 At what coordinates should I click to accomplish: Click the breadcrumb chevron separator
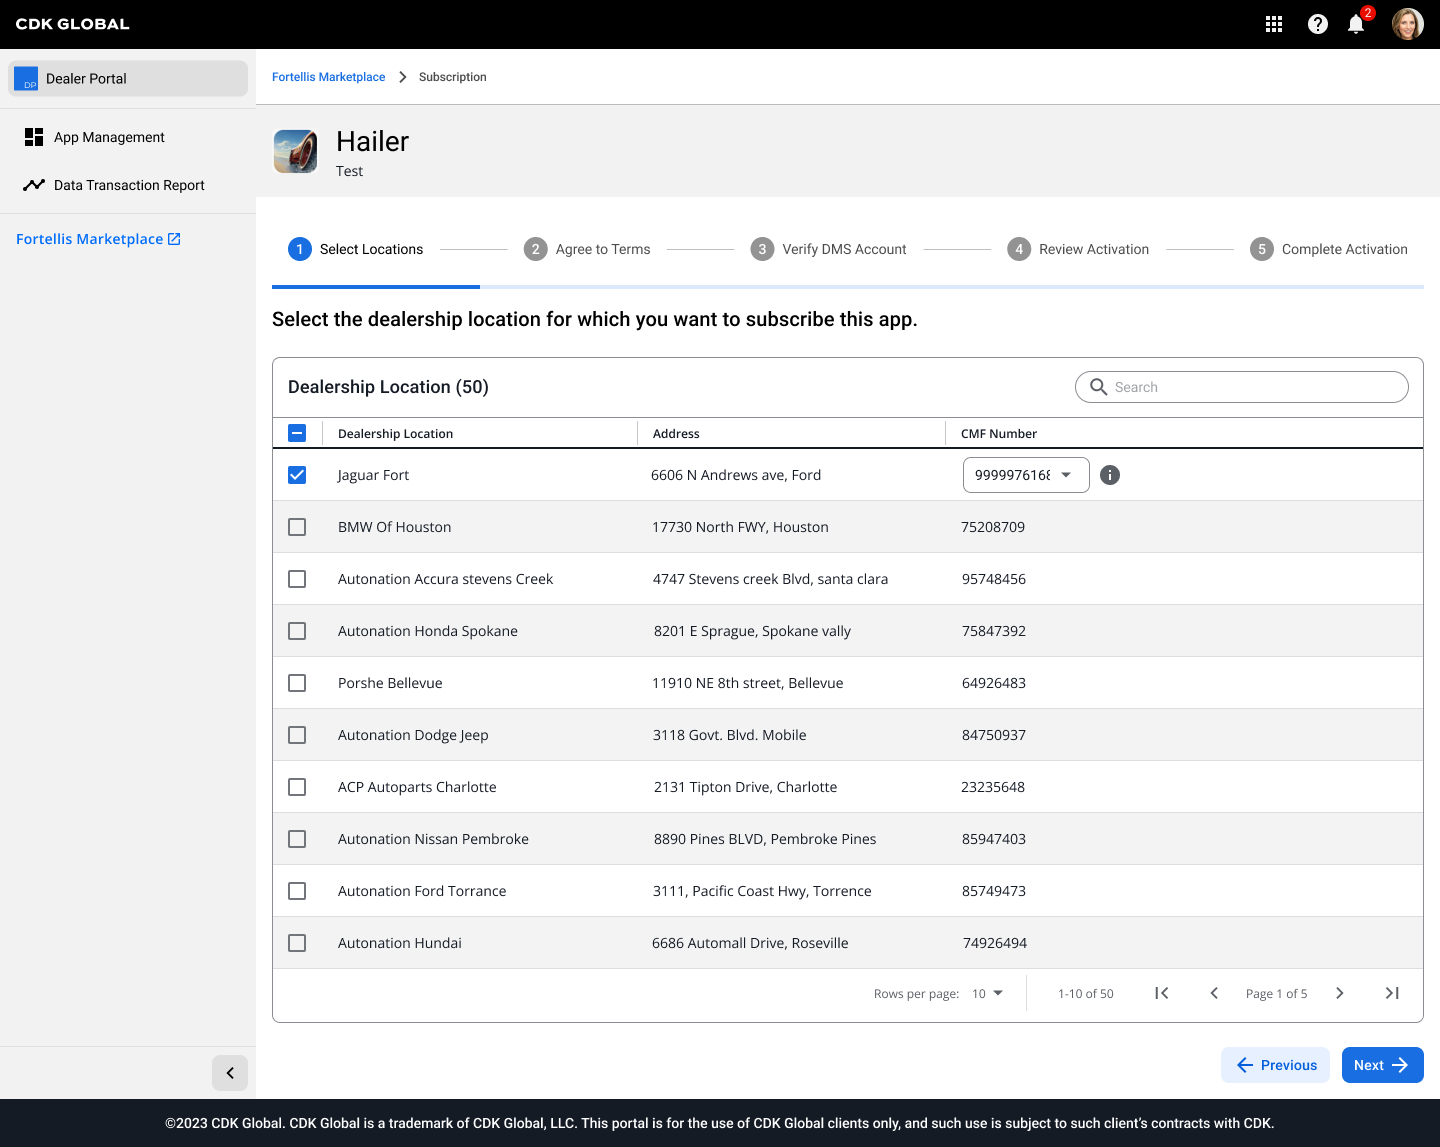[402, 77]
